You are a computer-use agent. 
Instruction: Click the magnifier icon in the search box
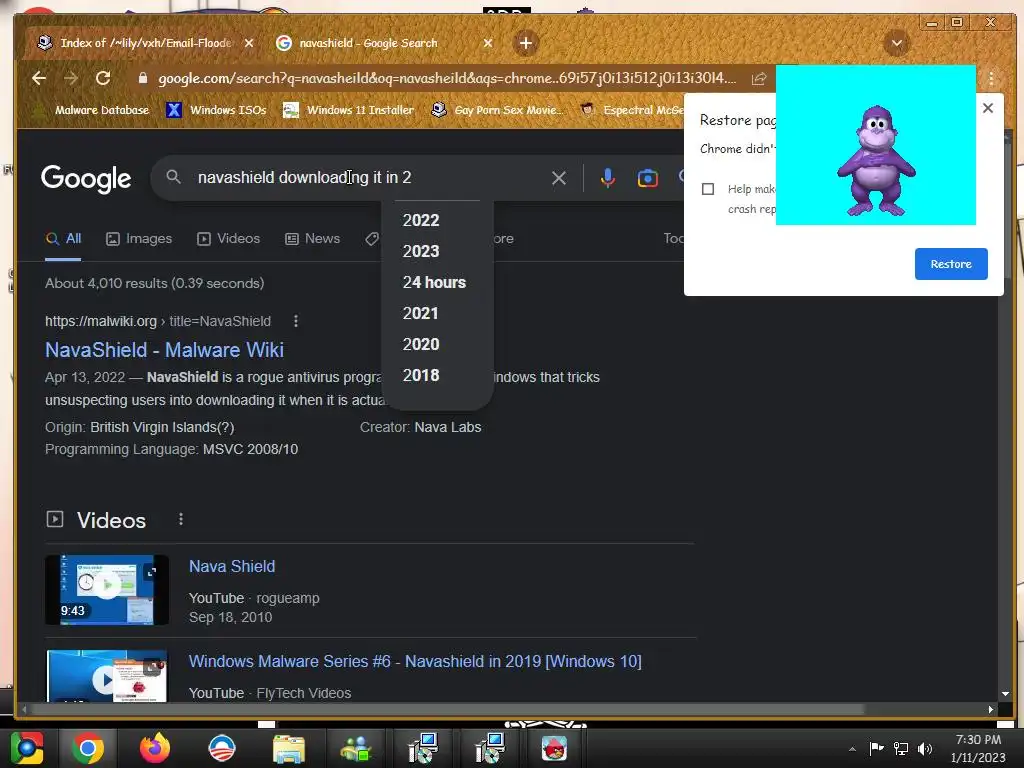tap(173, 177)
